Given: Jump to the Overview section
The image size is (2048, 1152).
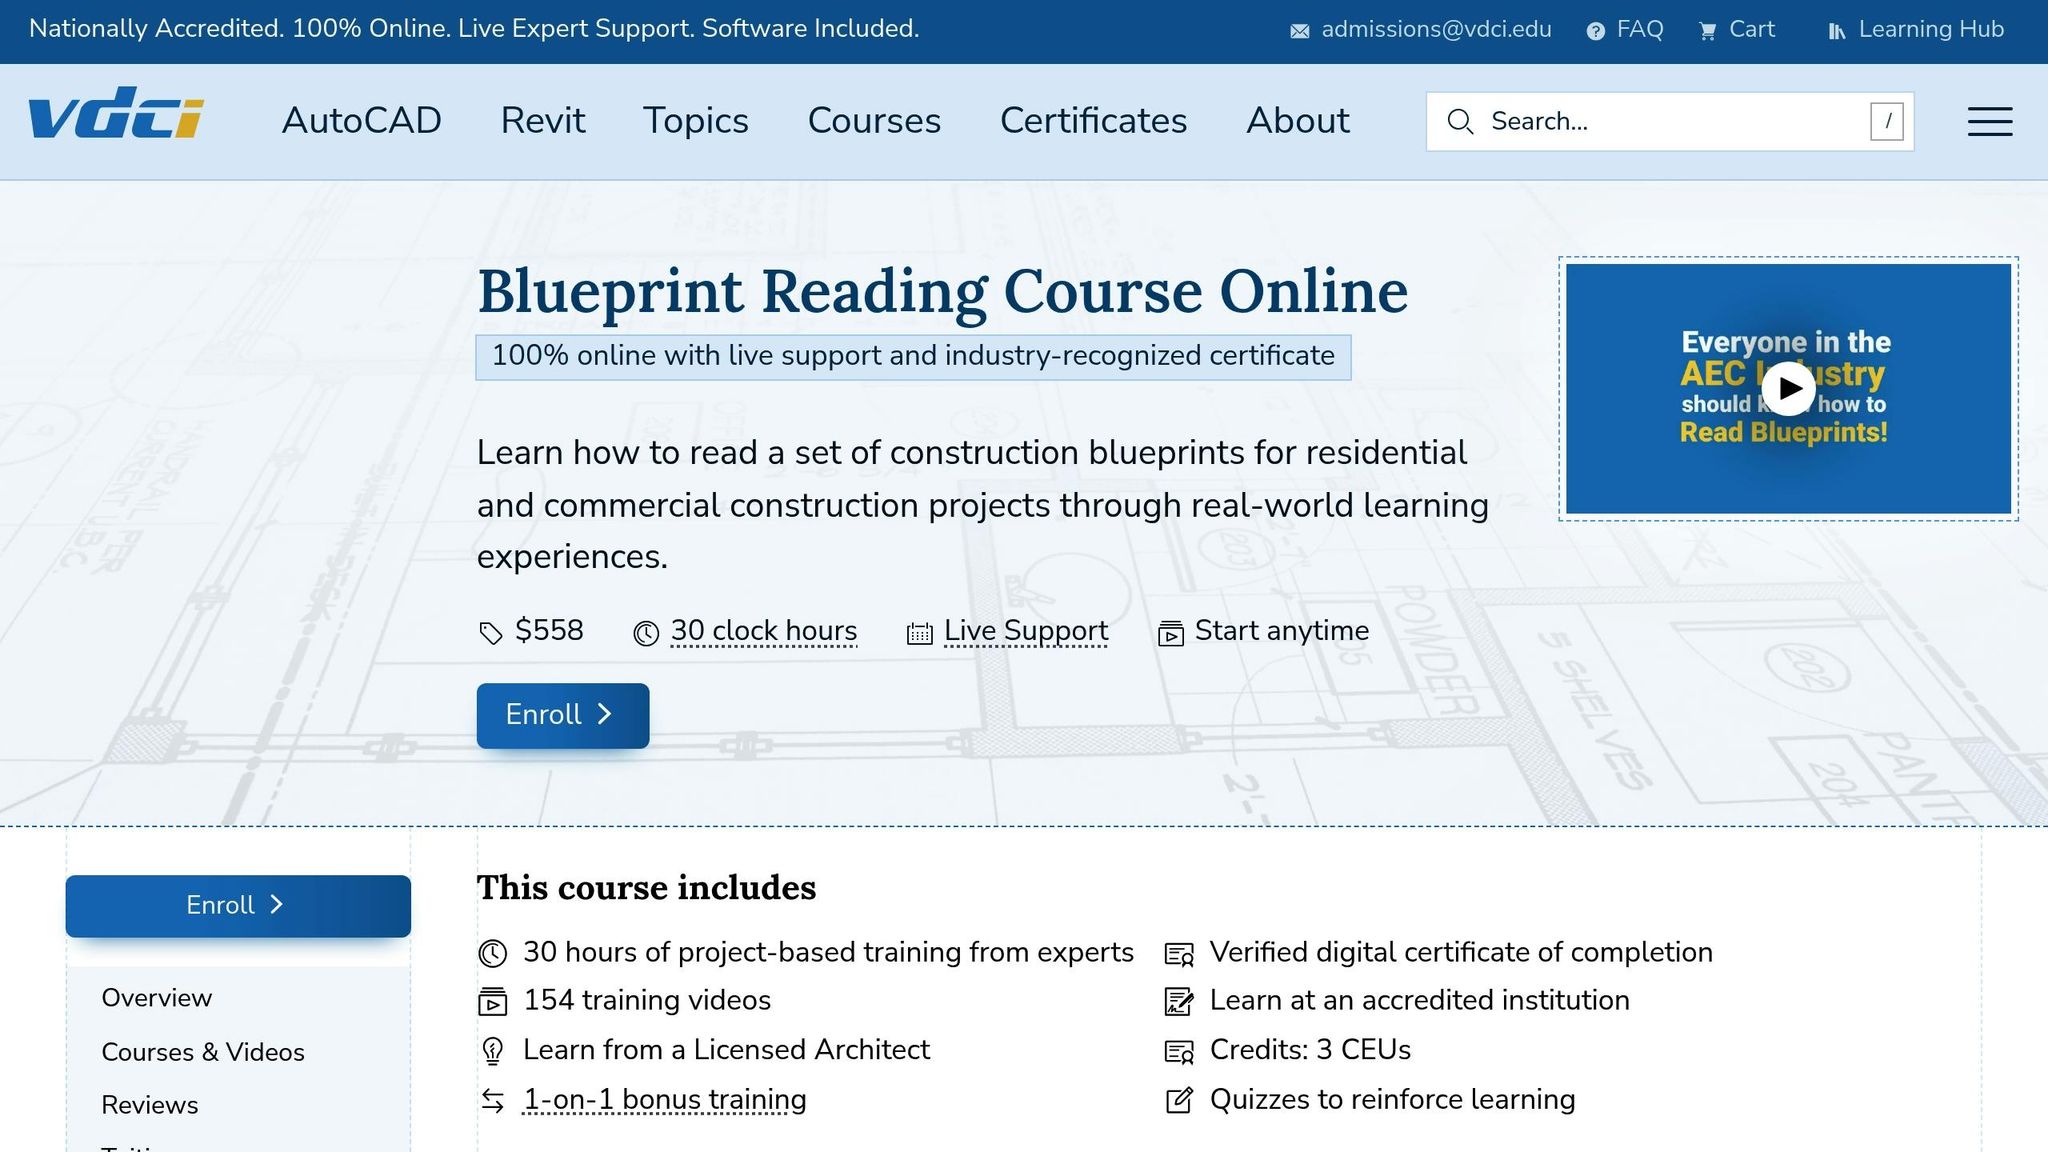Looking at the screenshot, I should (x=157, y=998).
